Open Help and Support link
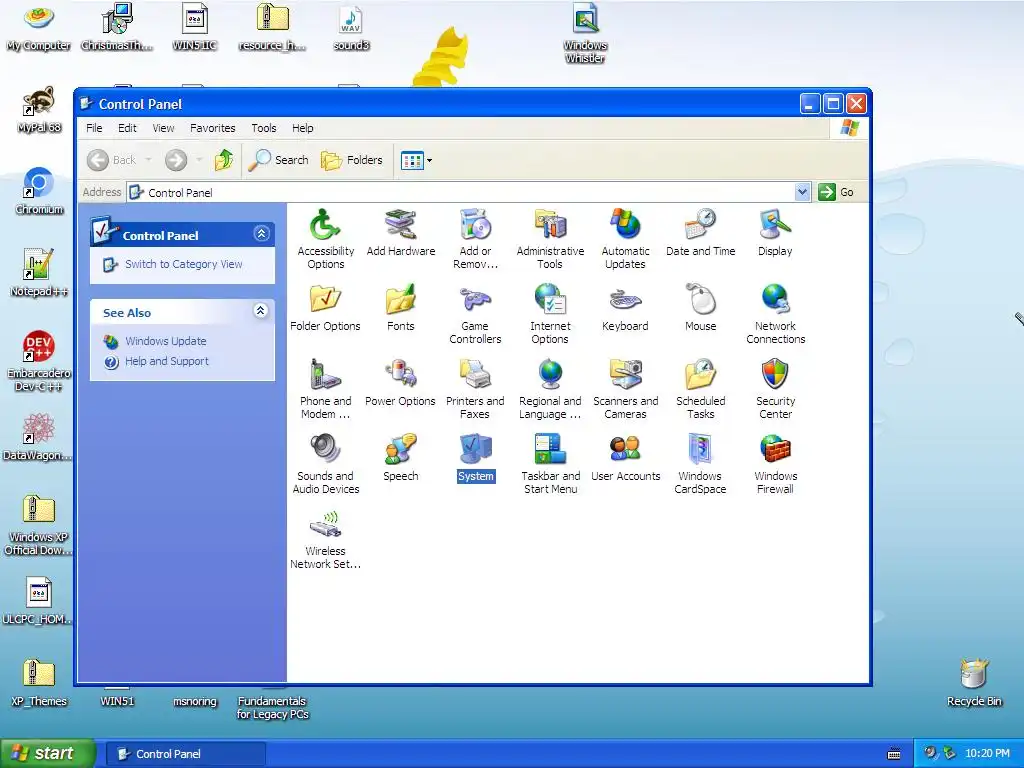Viewport: 1024px width, 768px height. coord(167,361)
